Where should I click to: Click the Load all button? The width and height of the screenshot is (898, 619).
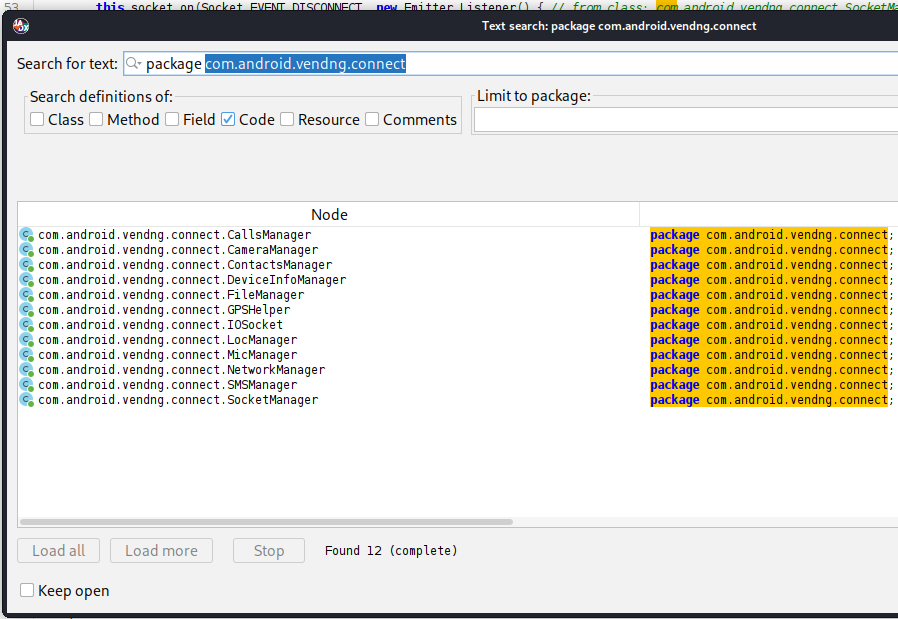pos(58,550)
